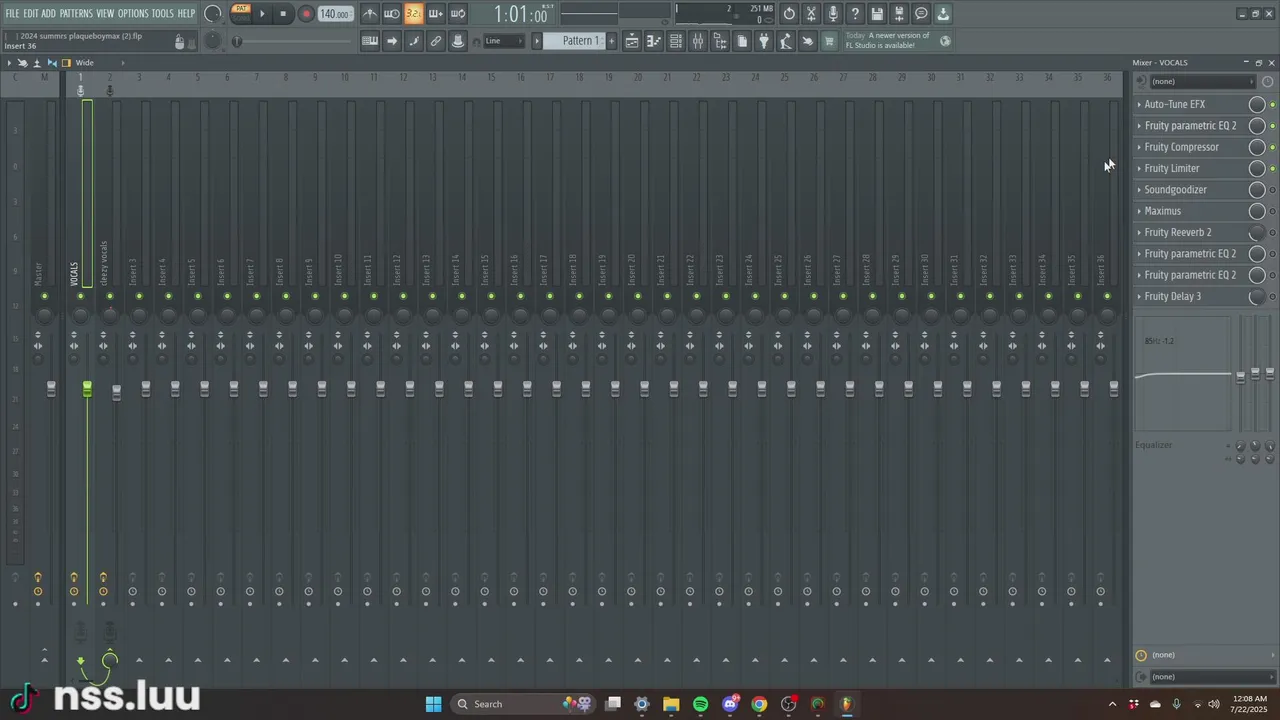
Task: Disable the Fruity Compressor effect LED
Action: coord(1272,148)
